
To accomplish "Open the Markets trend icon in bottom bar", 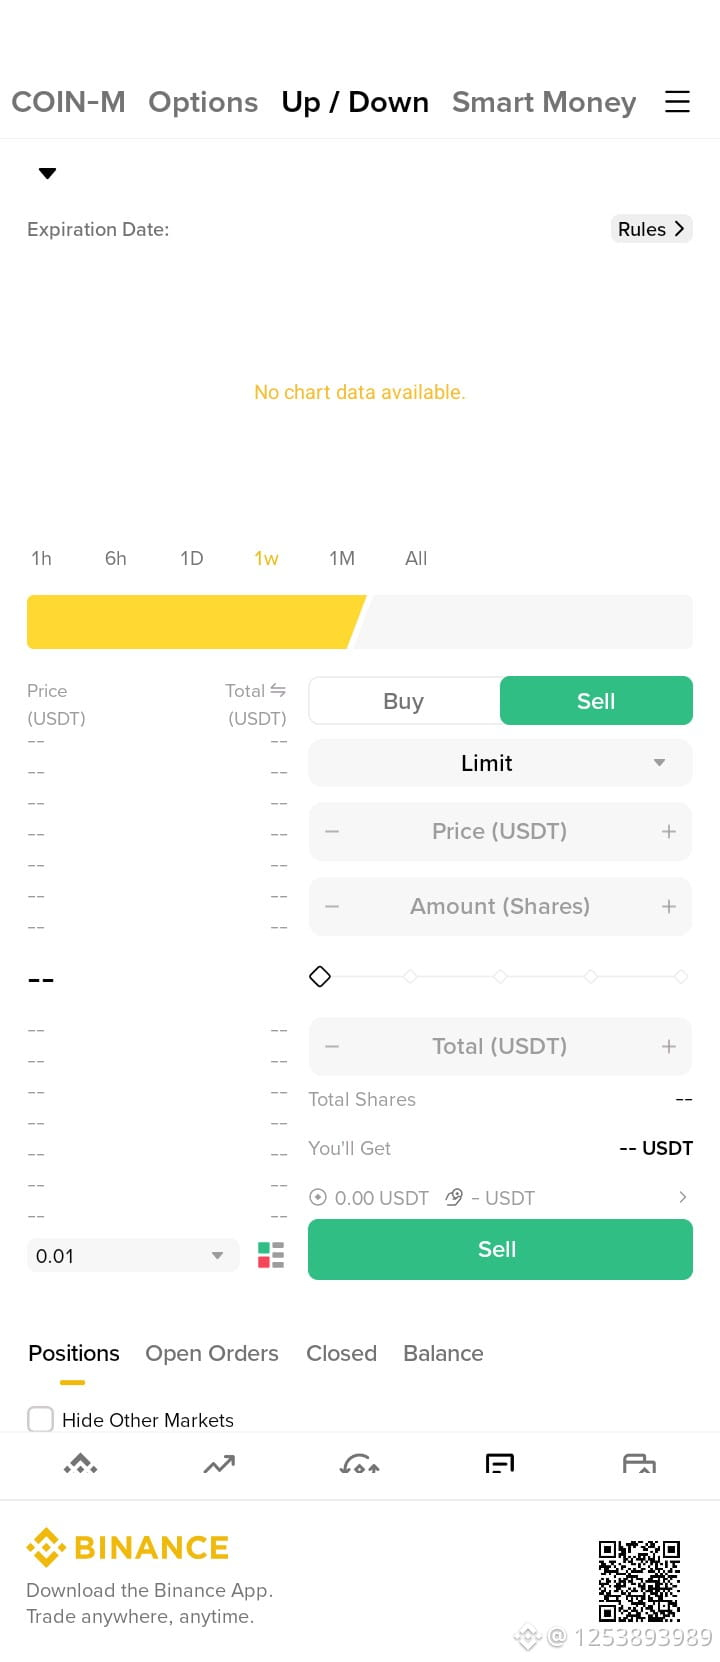I will pyautogui.click(x=219, y=1465).
